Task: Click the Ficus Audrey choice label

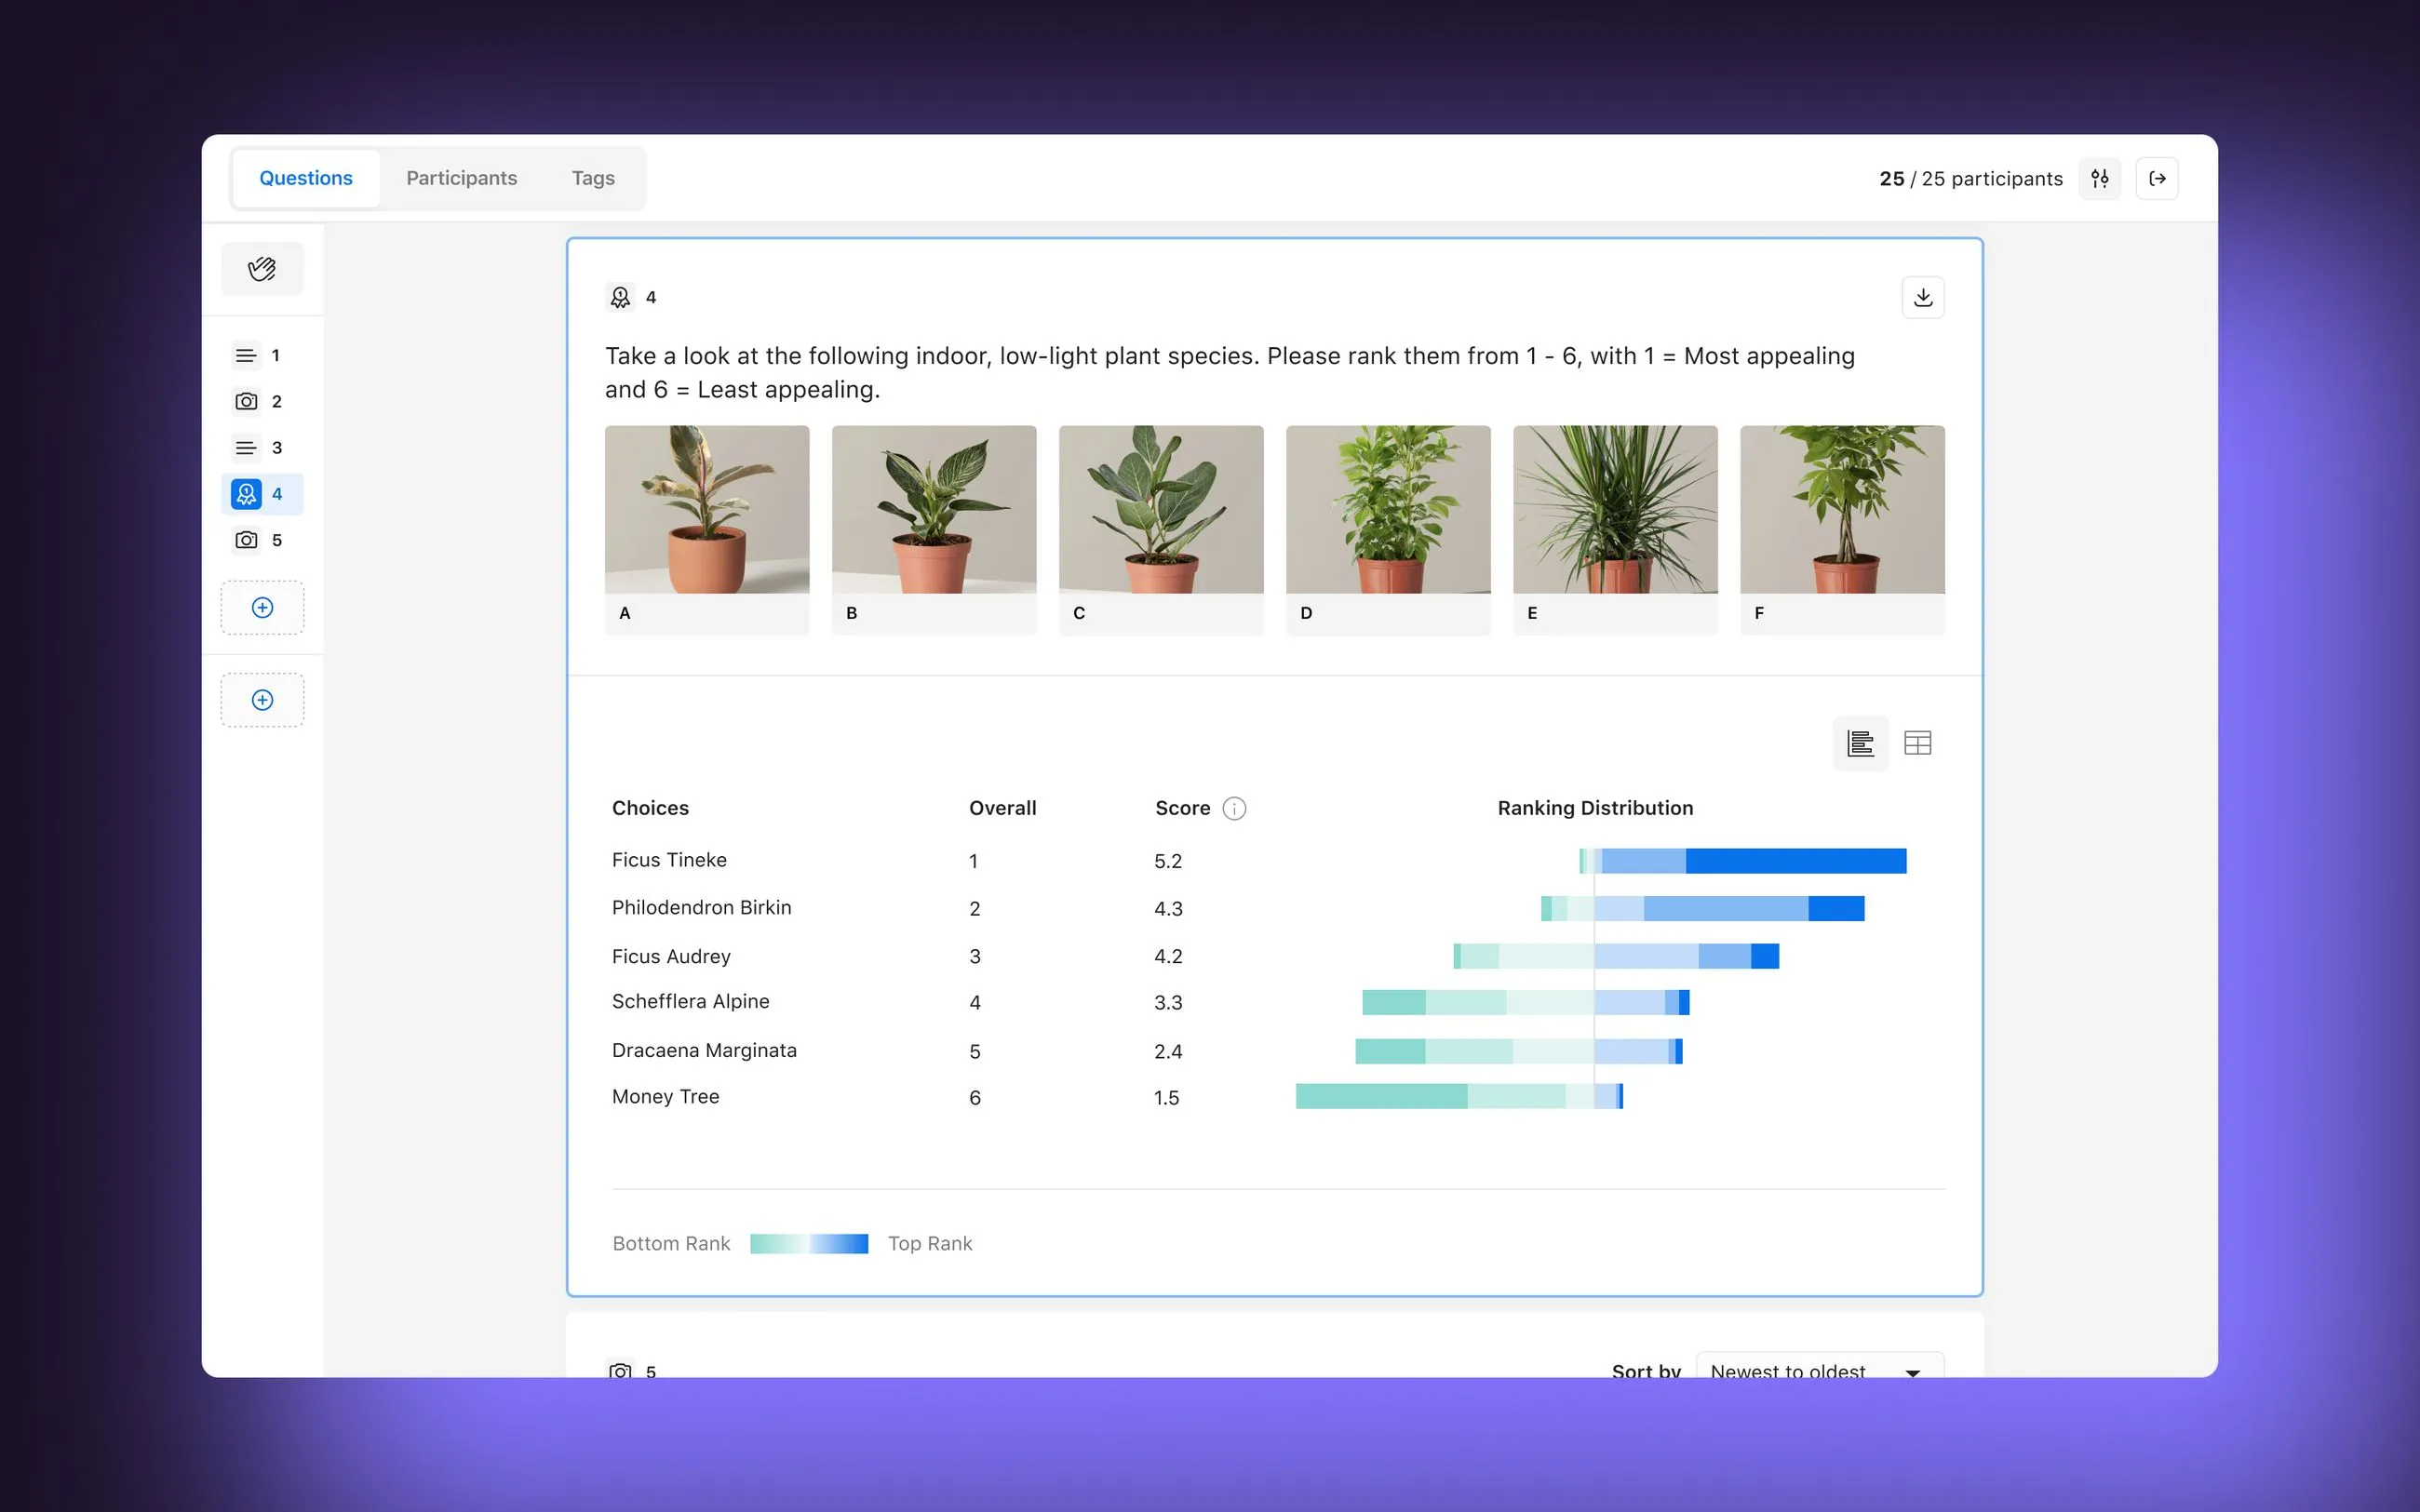Action: click(x=671, y=956)
